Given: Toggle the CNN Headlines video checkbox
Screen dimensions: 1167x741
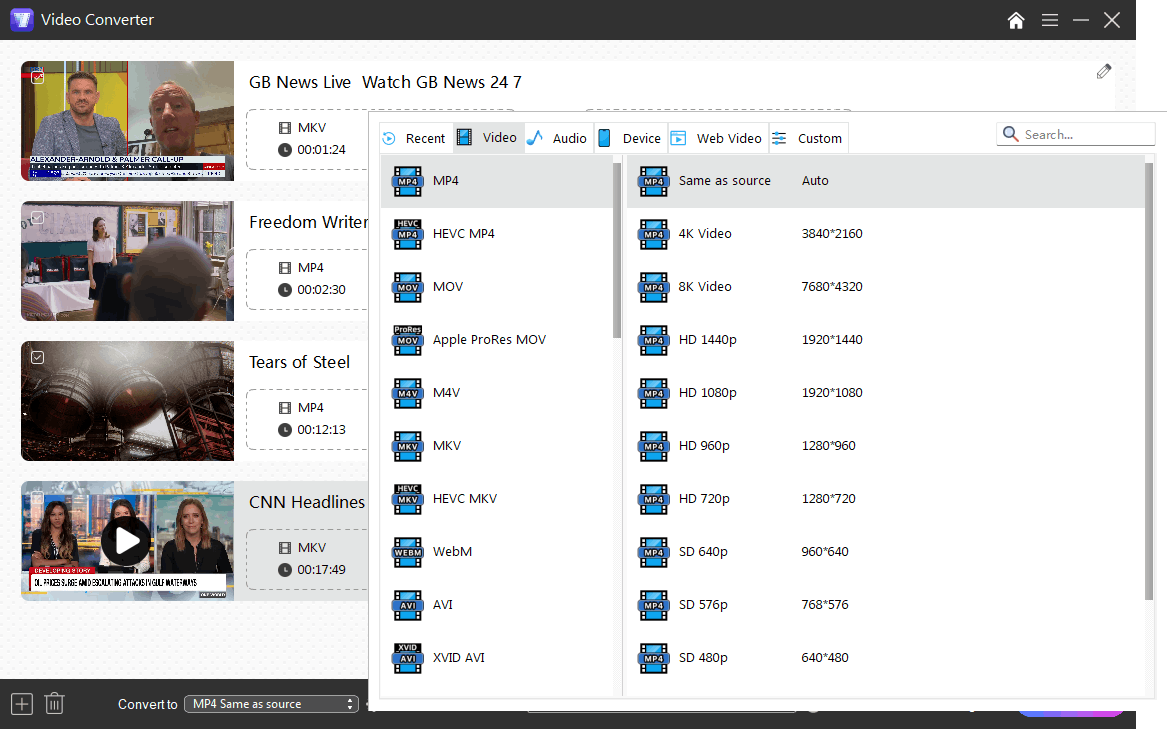Looking at the screenshot, I should point(37,497).
